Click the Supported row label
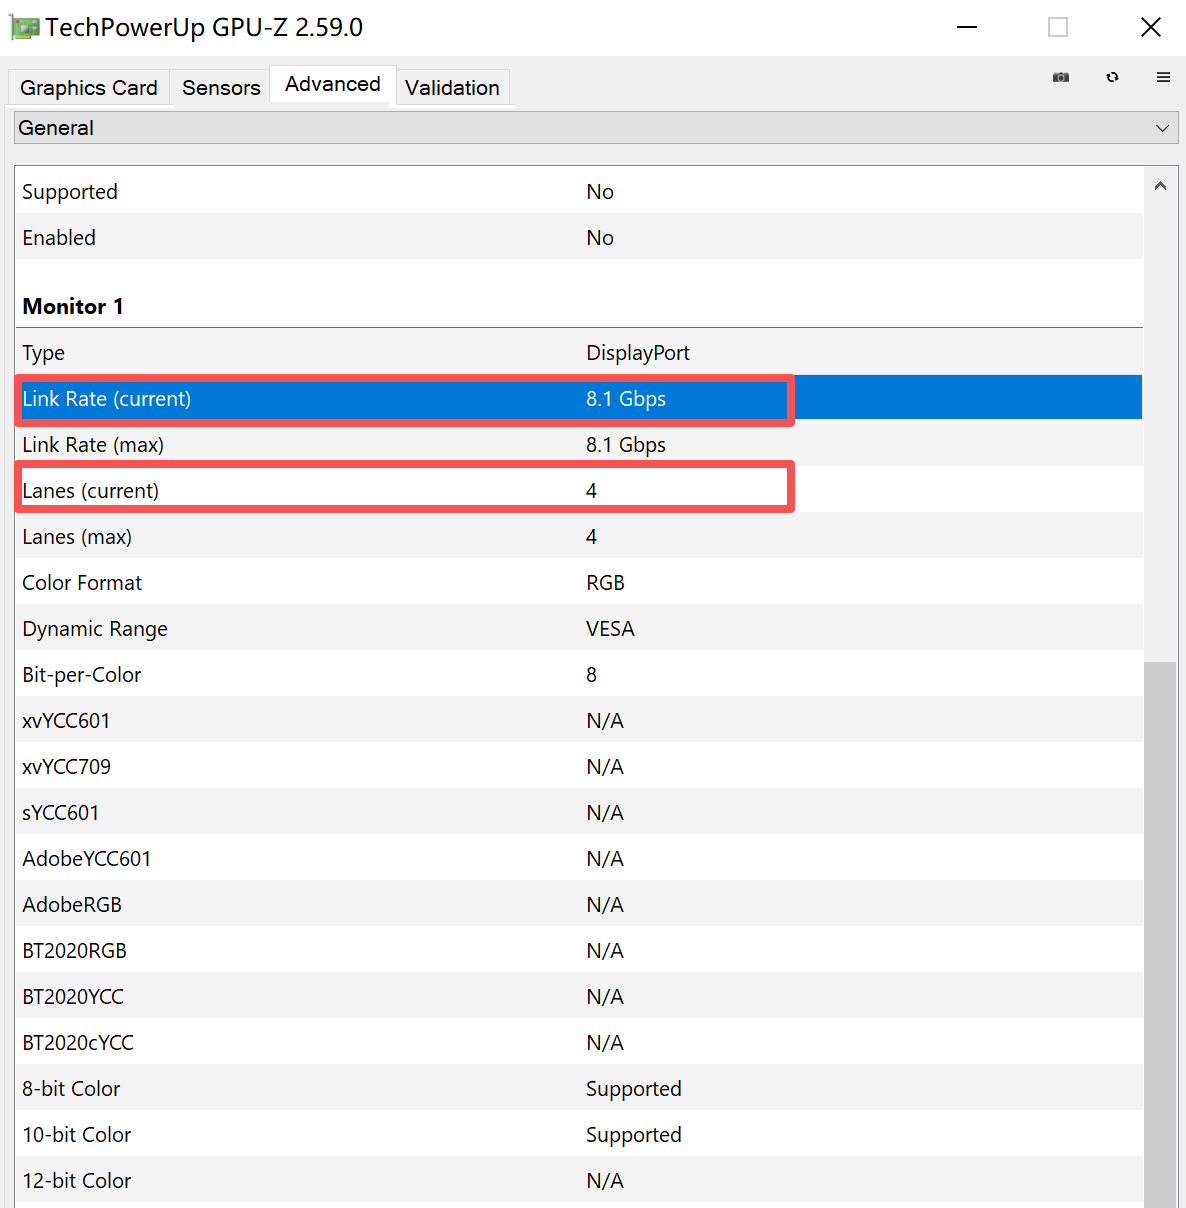The height and width of the screenshot is (1208, 1186). pos(70,192)
